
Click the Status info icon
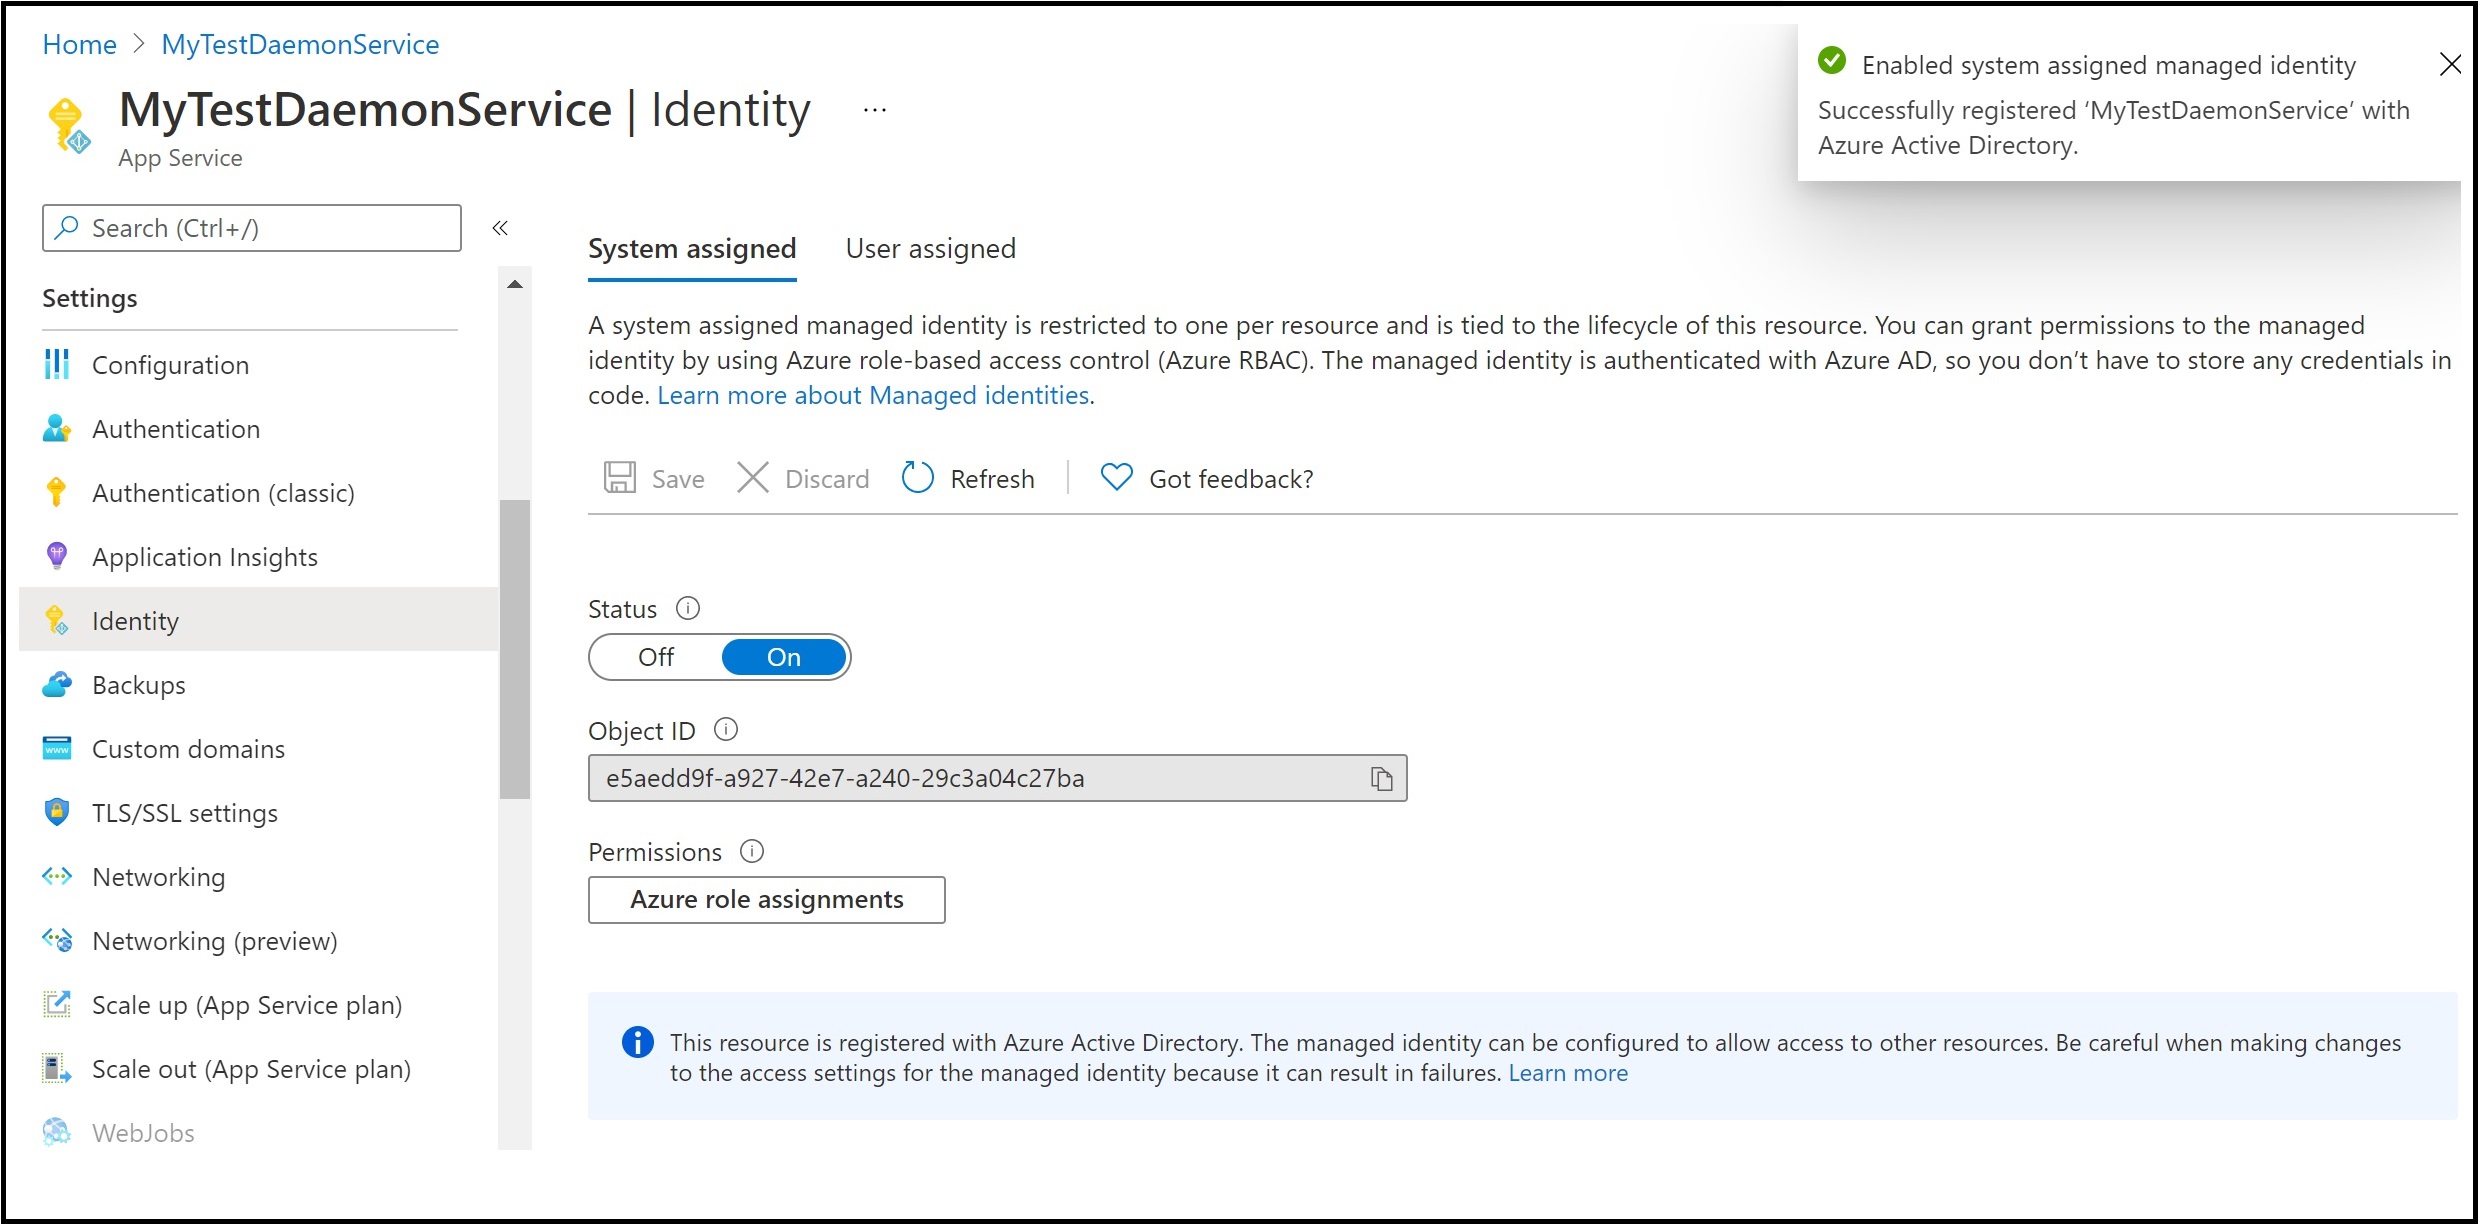(x=688, y=609)
